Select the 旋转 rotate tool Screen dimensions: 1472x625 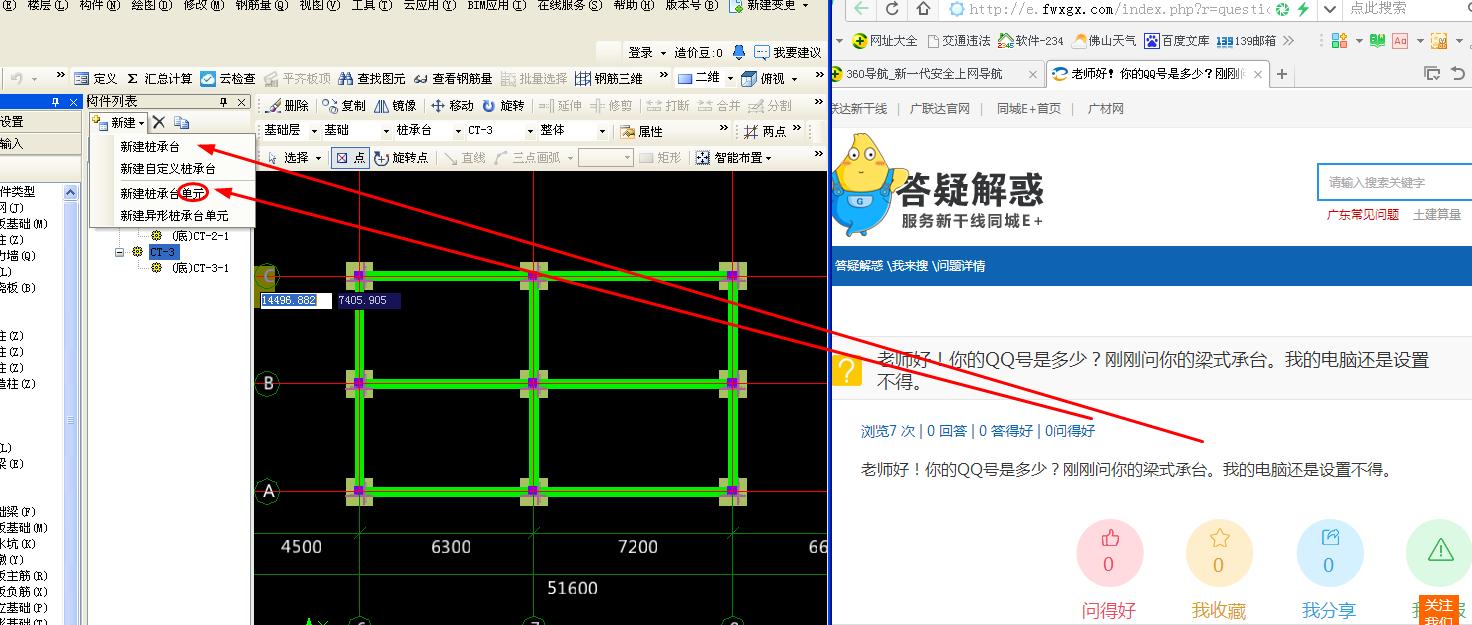tap(503, 106)
